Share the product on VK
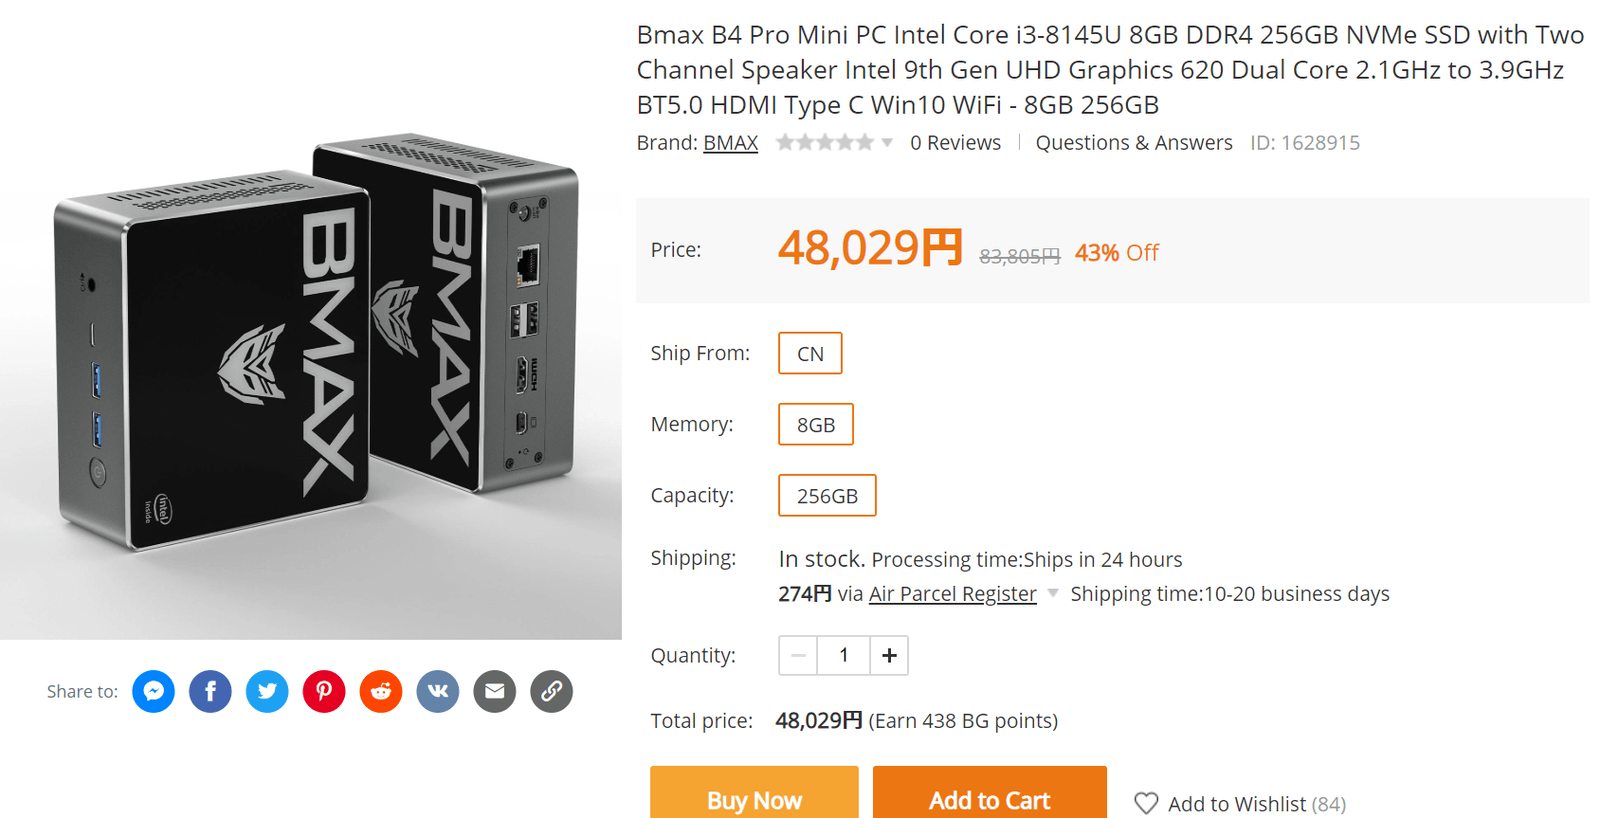This screenshot has width=1600, height=818. (438, 691)
